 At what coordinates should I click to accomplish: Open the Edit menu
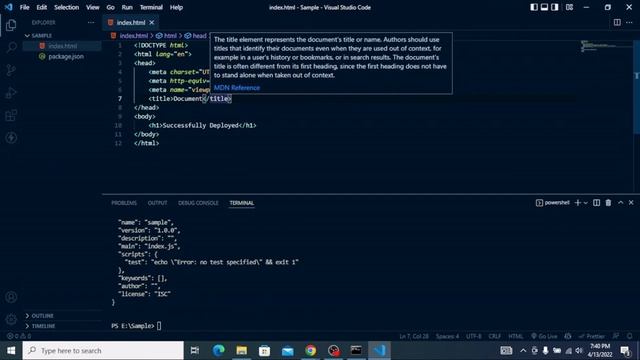pyautogui.click(x=42, y=7)
